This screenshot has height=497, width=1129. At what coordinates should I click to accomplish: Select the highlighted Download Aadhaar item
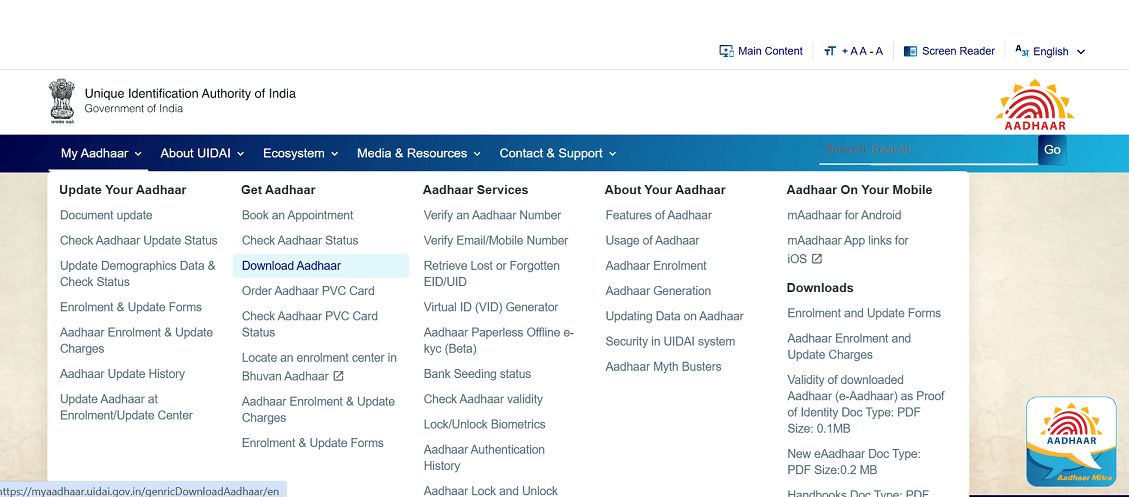[320, 266]
